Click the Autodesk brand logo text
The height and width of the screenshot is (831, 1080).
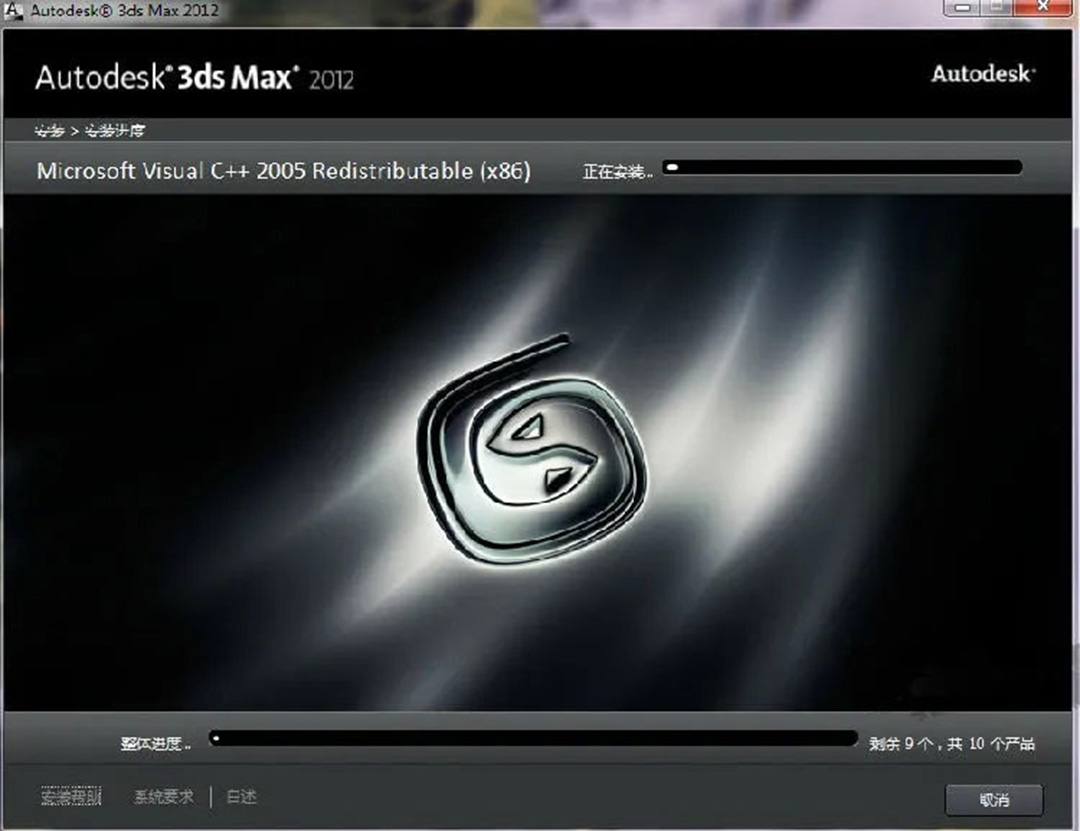pos(984,74)
